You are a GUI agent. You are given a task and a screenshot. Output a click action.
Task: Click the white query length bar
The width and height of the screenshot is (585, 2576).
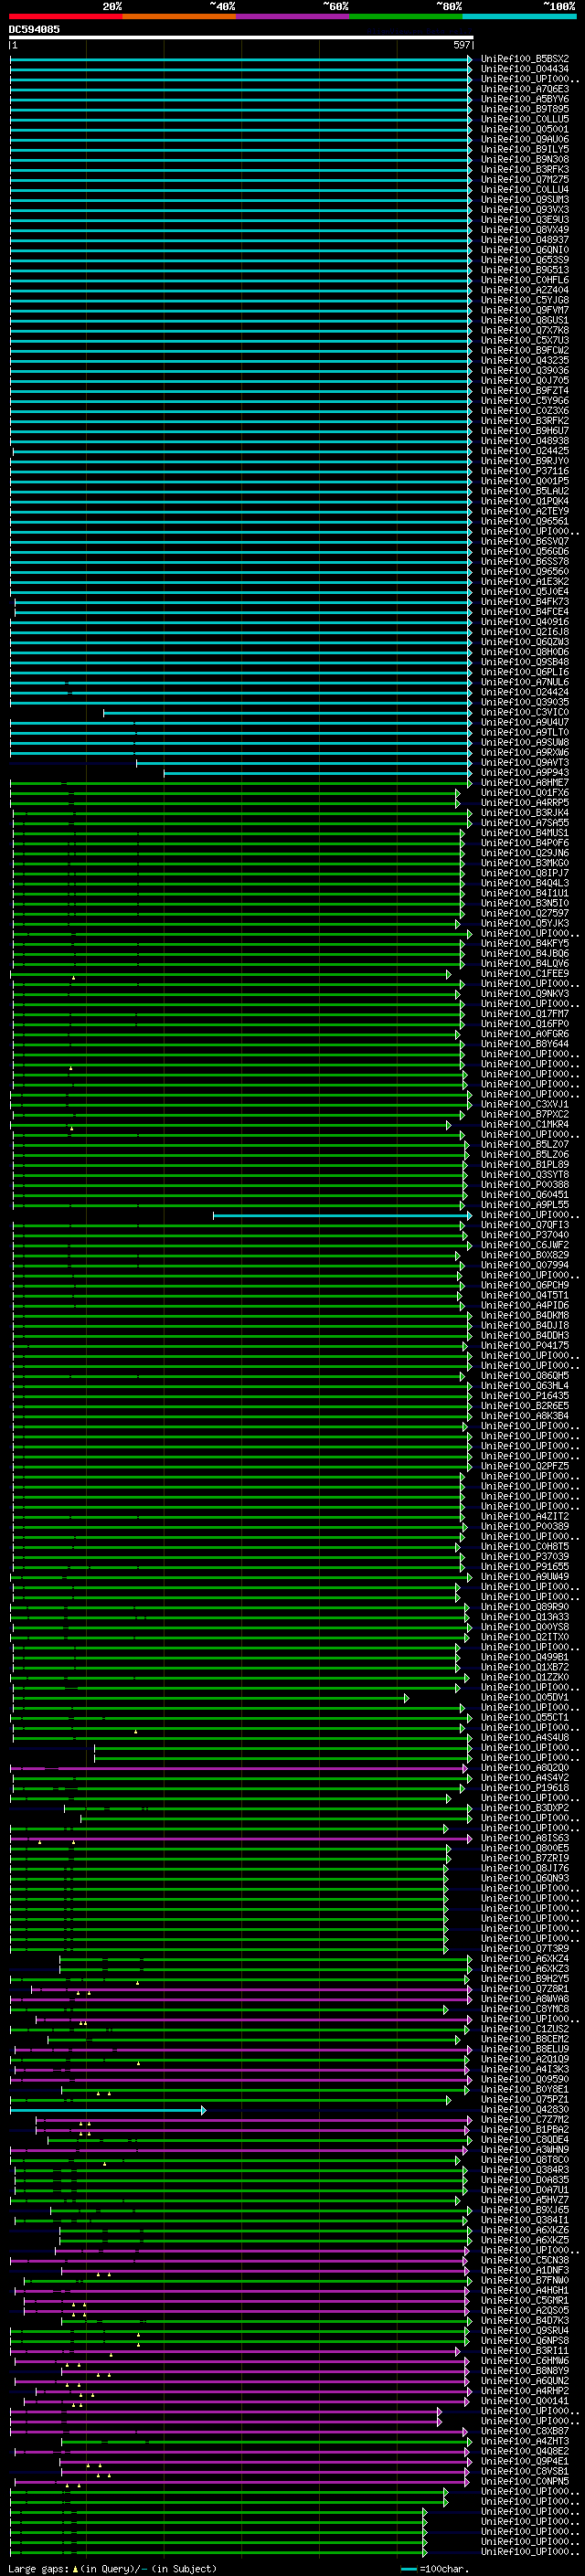(241, 37)
